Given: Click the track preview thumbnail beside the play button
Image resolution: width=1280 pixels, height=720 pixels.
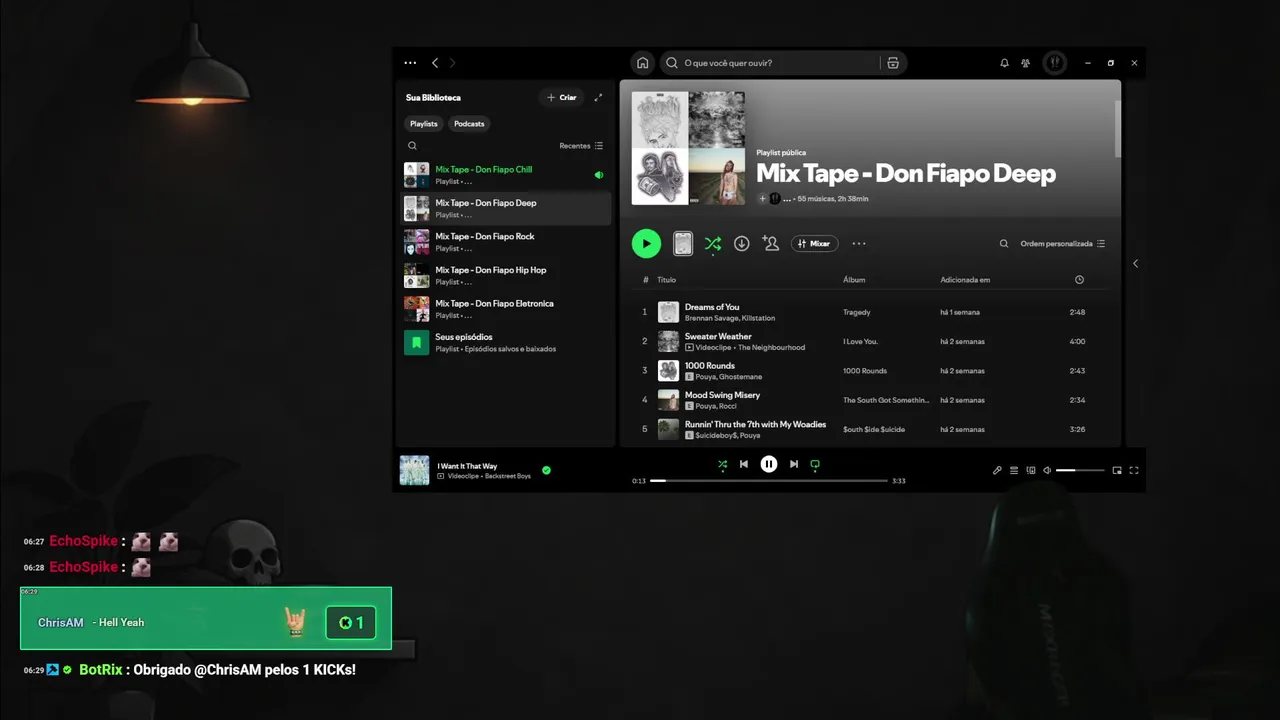Looking at the screenshot, I should coord(683,243).
